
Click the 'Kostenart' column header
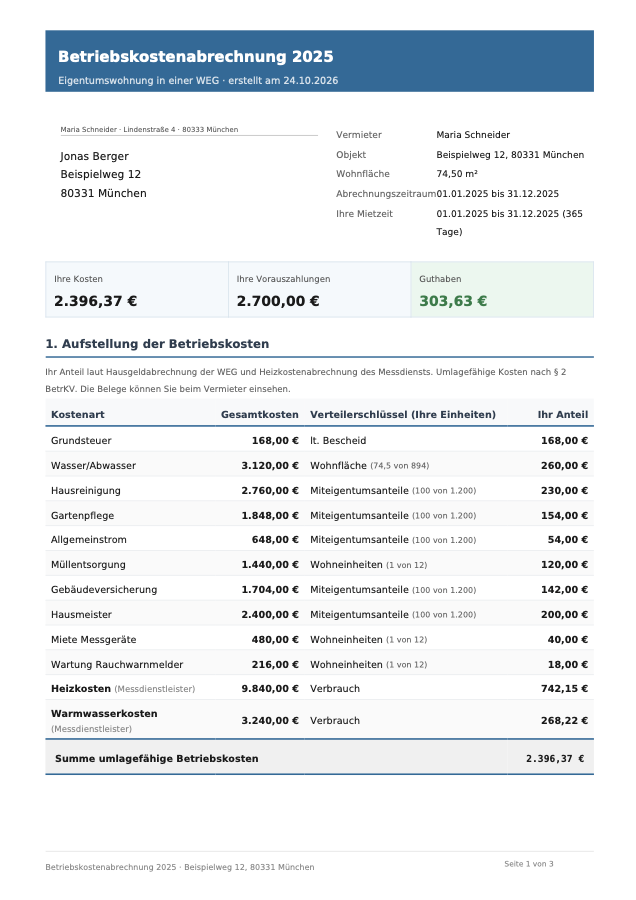(x=77, y=414)
